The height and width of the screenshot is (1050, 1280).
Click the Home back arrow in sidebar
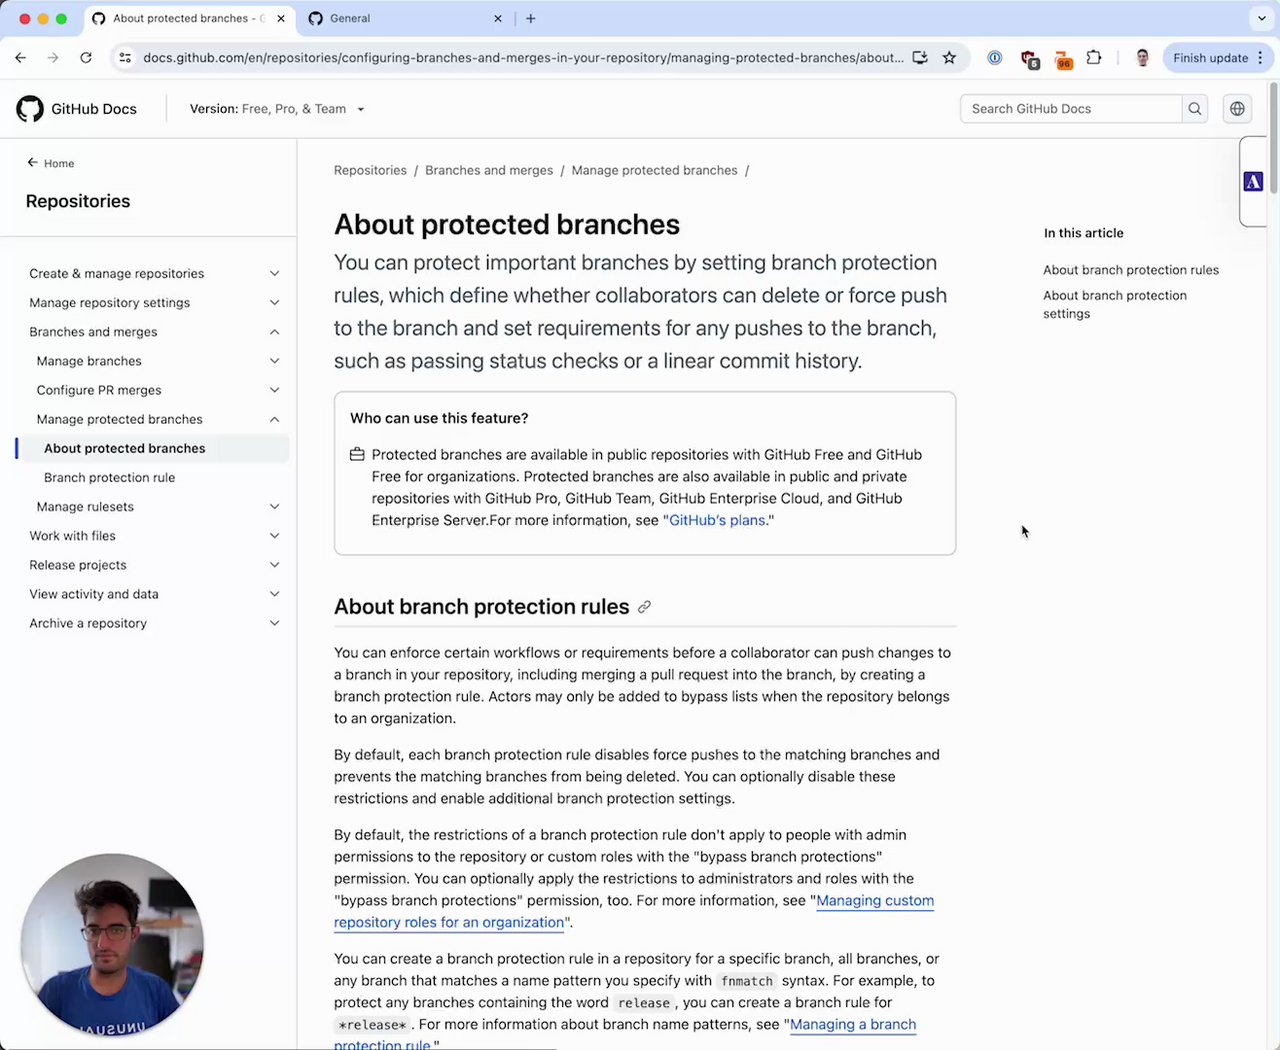pos(32,162)
